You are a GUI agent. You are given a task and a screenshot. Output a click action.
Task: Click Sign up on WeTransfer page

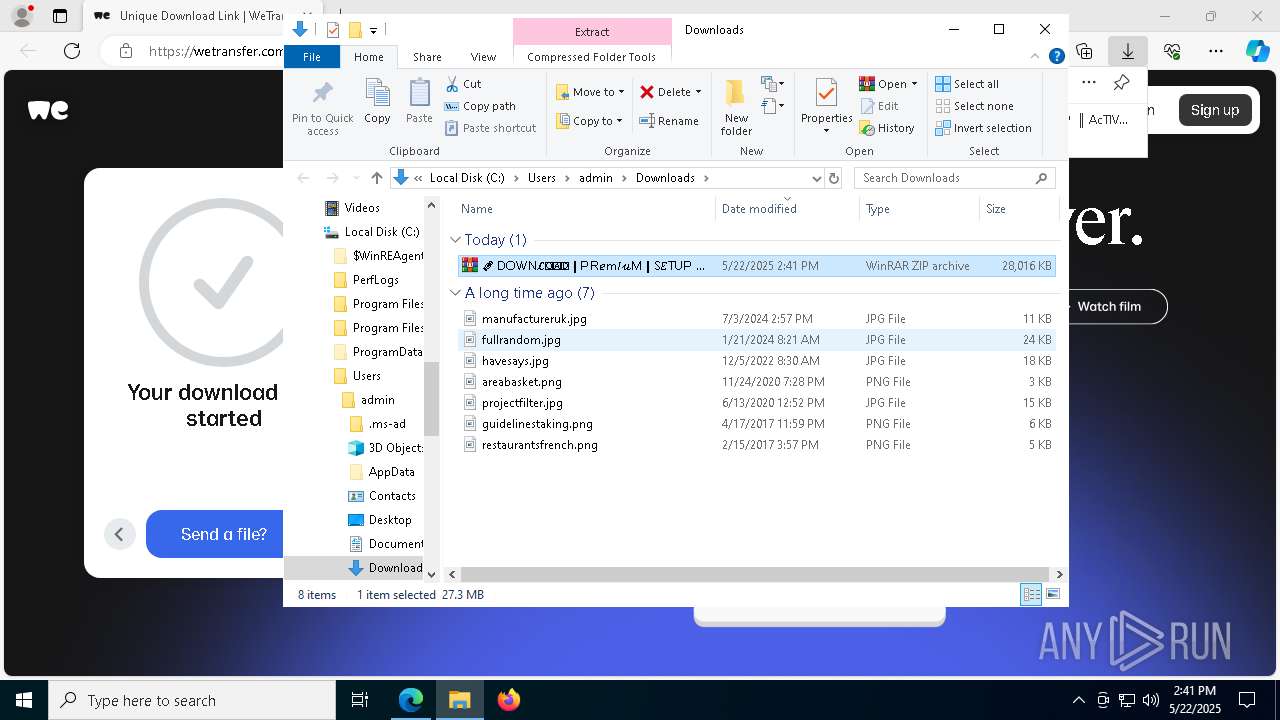coord(1214,110)
